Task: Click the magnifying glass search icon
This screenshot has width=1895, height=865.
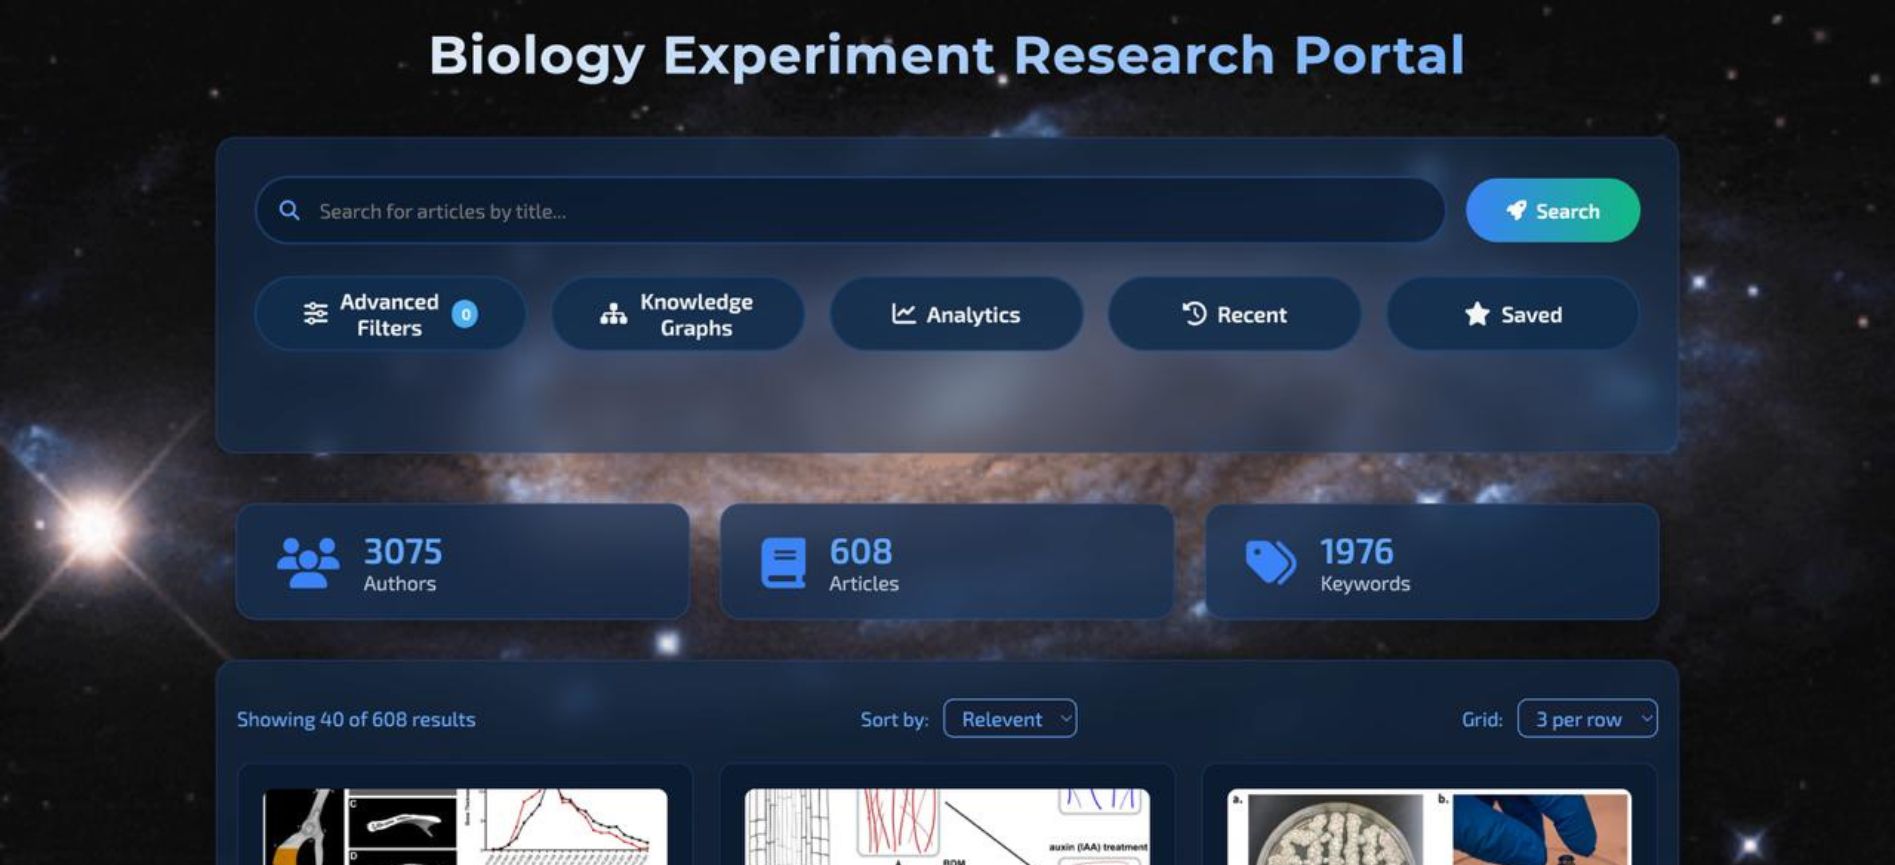Action: [x=289, y=210]
